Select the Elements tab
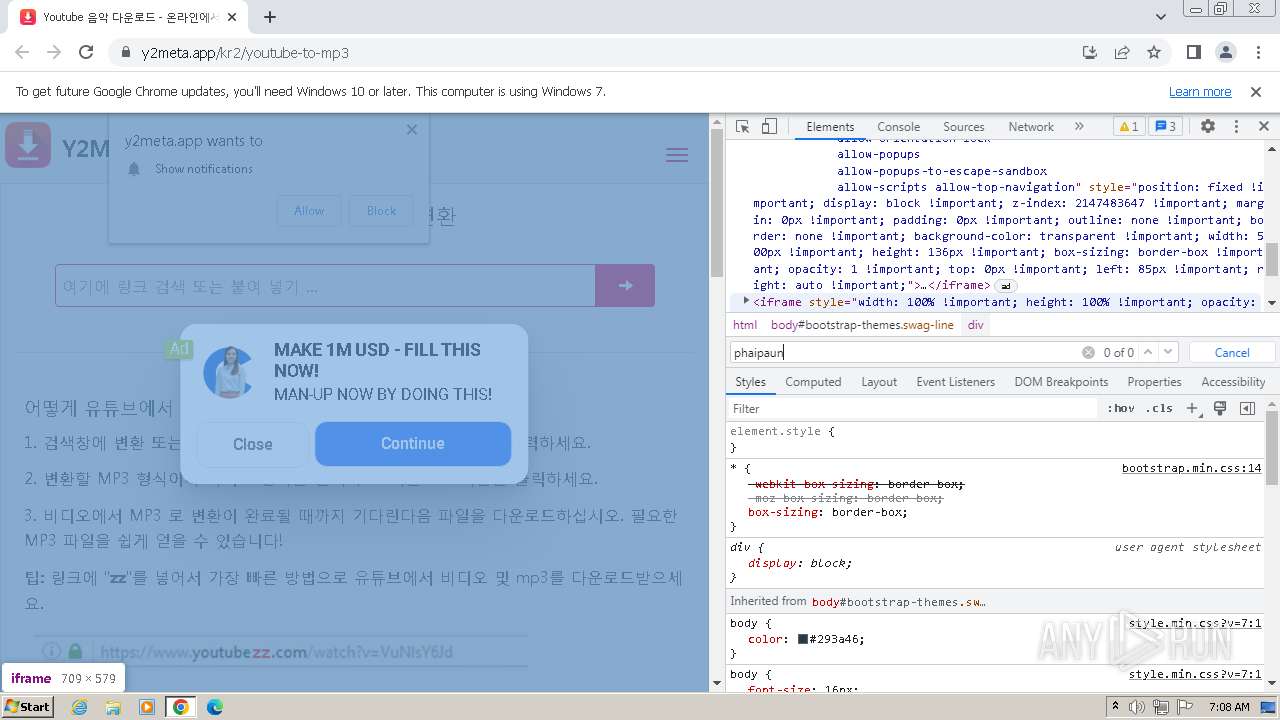The width and height of the screenshot is (1280, 720). click(x=830, y=127)
